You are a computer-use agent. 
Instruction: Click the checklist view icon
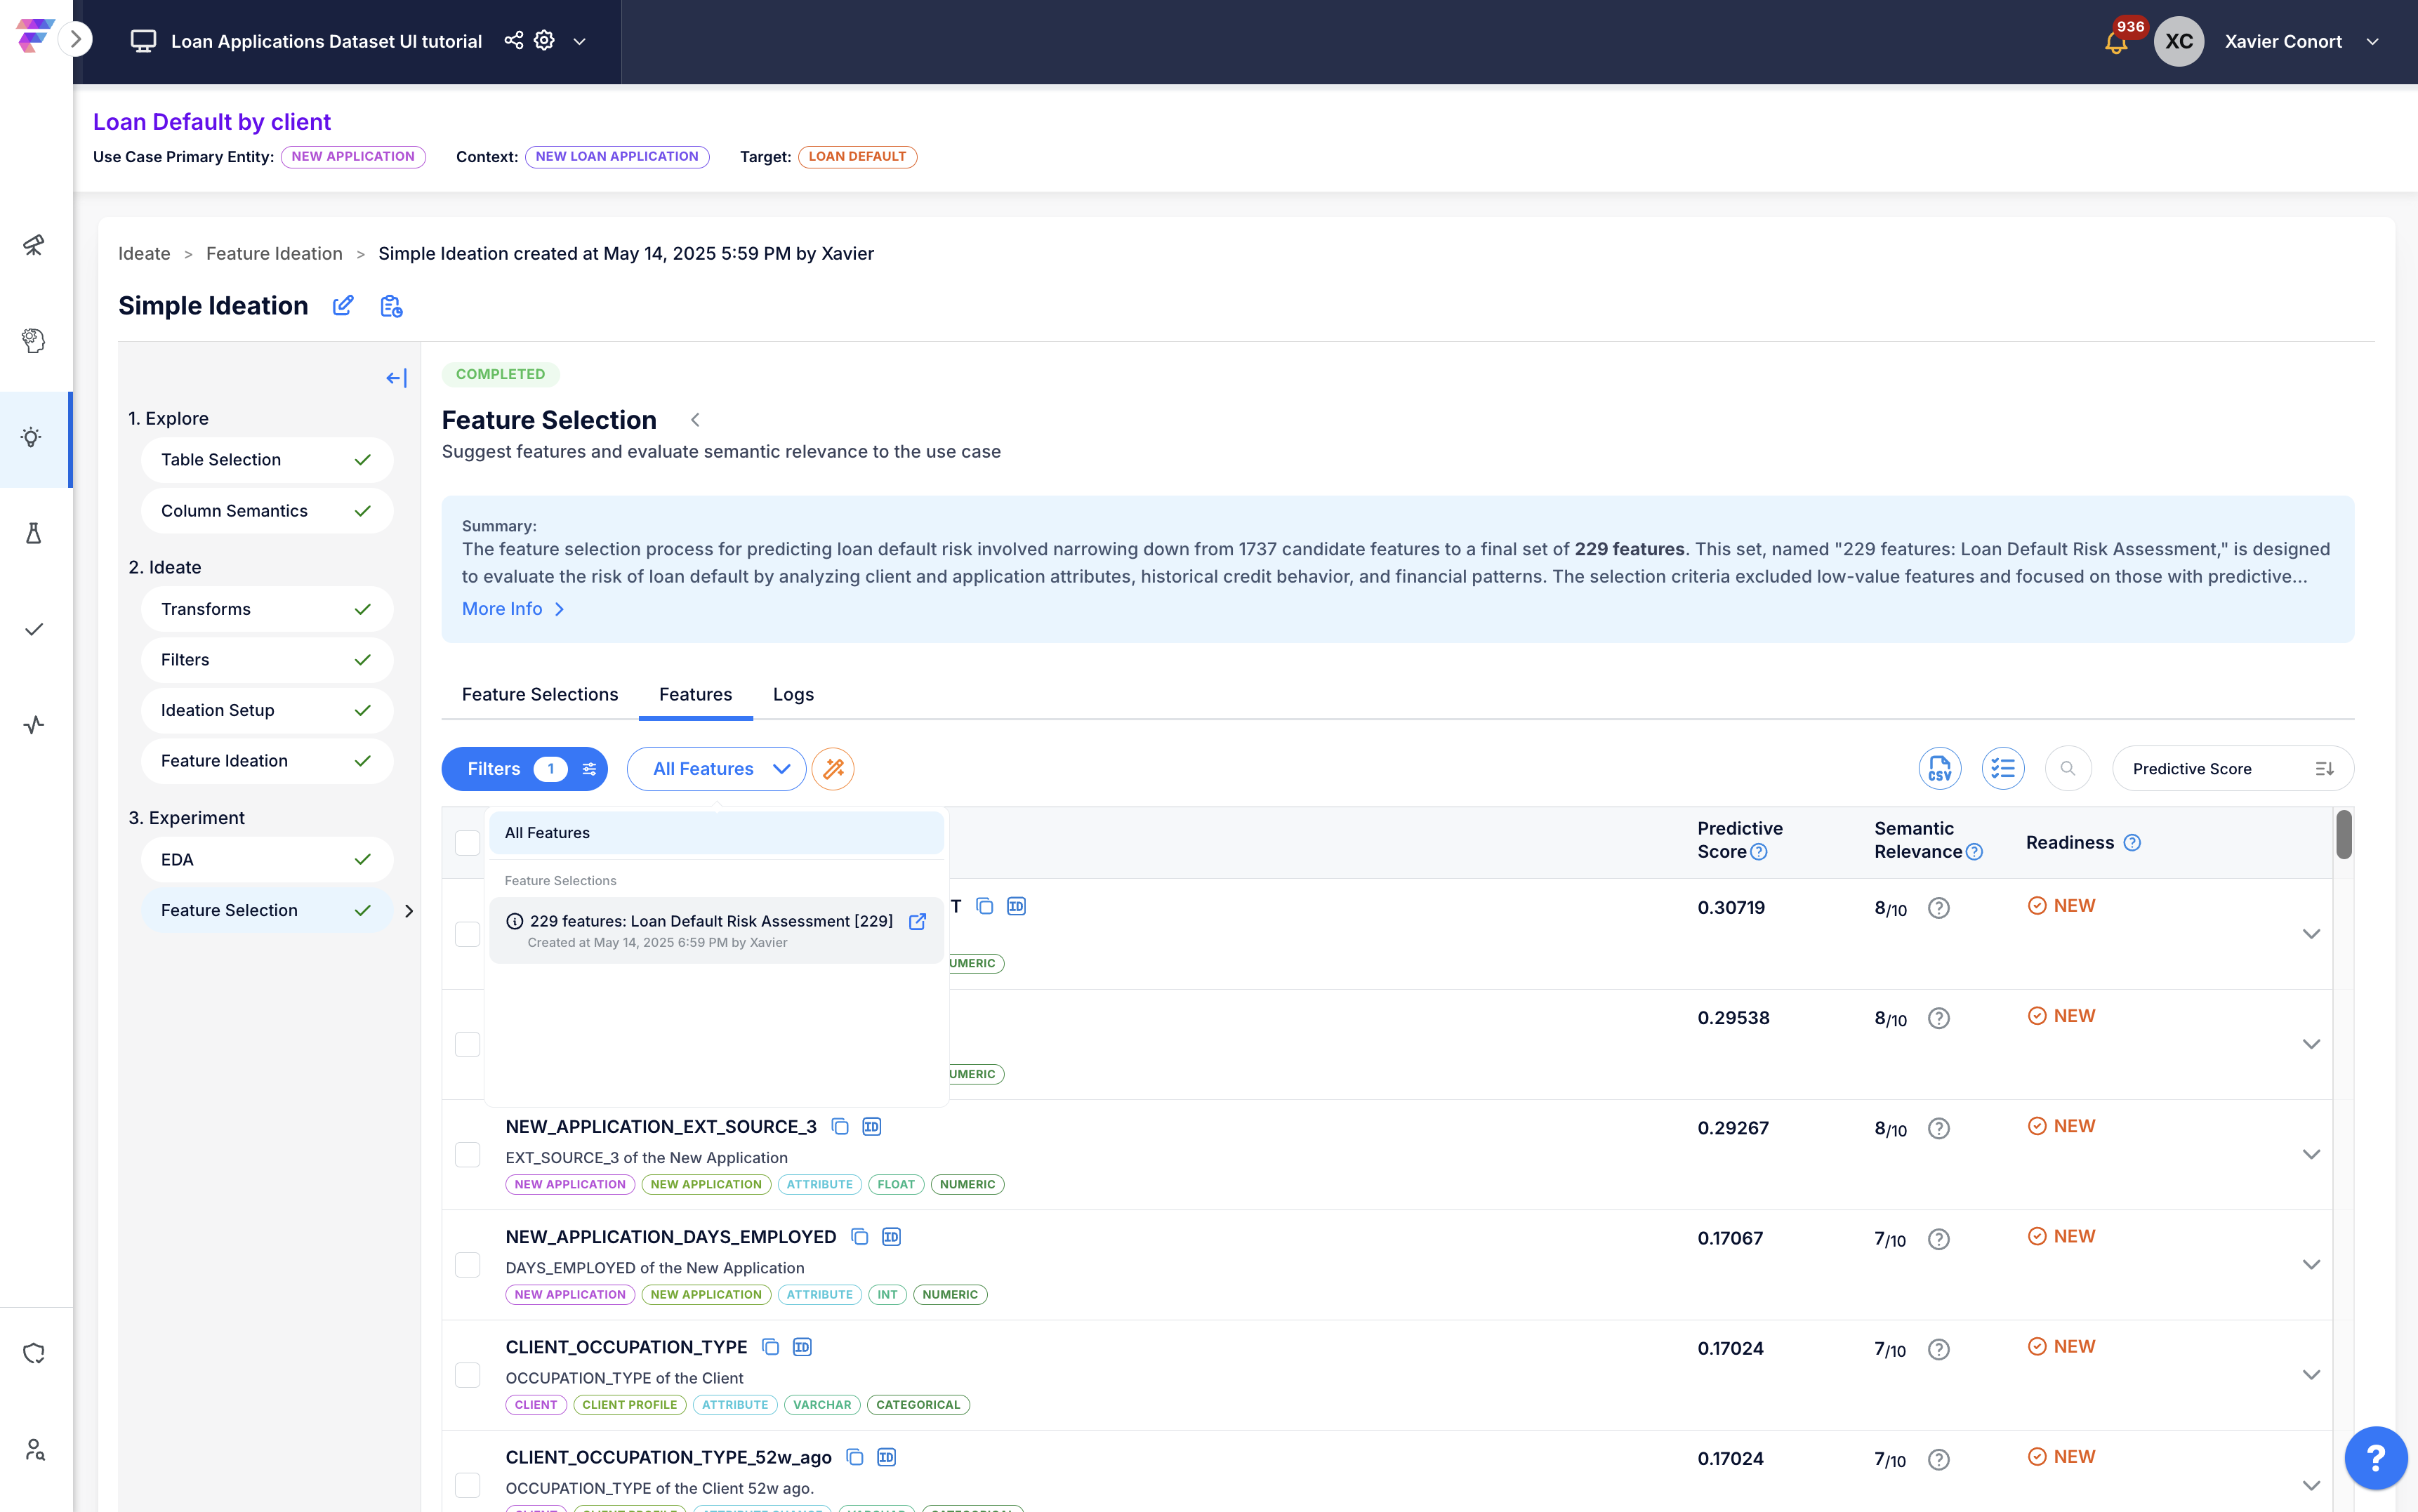(x=2002, y=768)
